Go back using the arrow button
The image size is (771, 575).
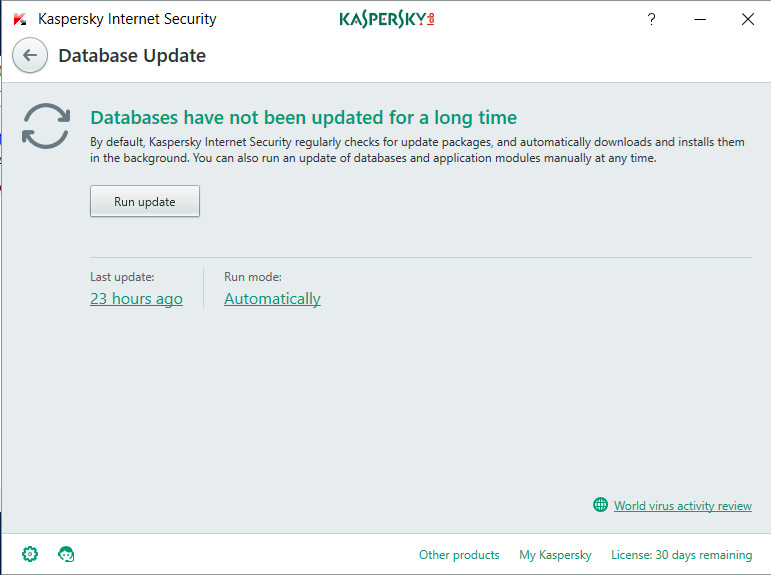(x=30, y=56)
